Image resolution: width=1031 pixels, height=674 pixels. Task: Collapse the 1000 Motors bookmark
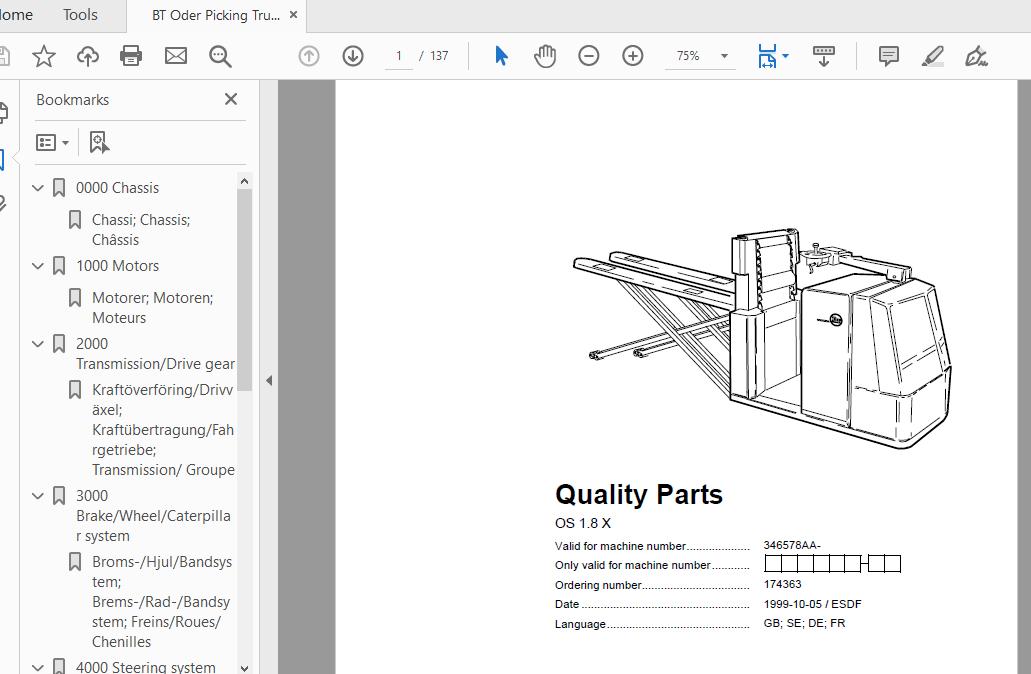(38, 266)
